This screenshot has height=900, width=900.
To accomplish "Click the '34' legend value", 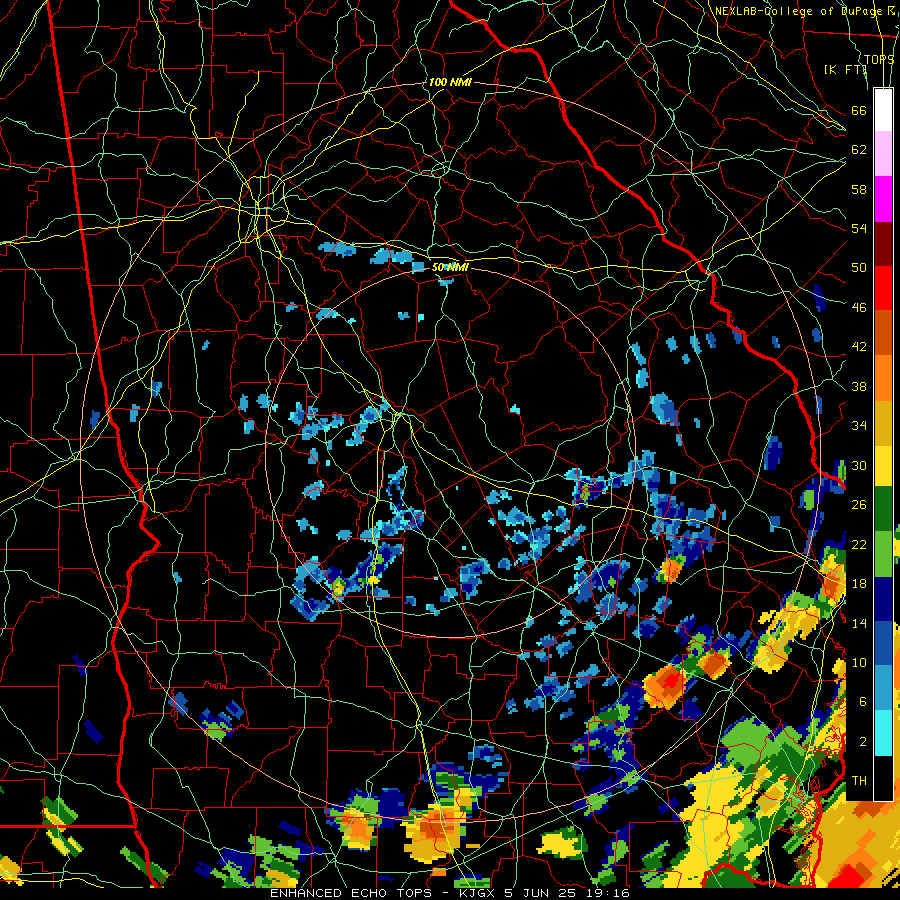I will click(859, 426).
